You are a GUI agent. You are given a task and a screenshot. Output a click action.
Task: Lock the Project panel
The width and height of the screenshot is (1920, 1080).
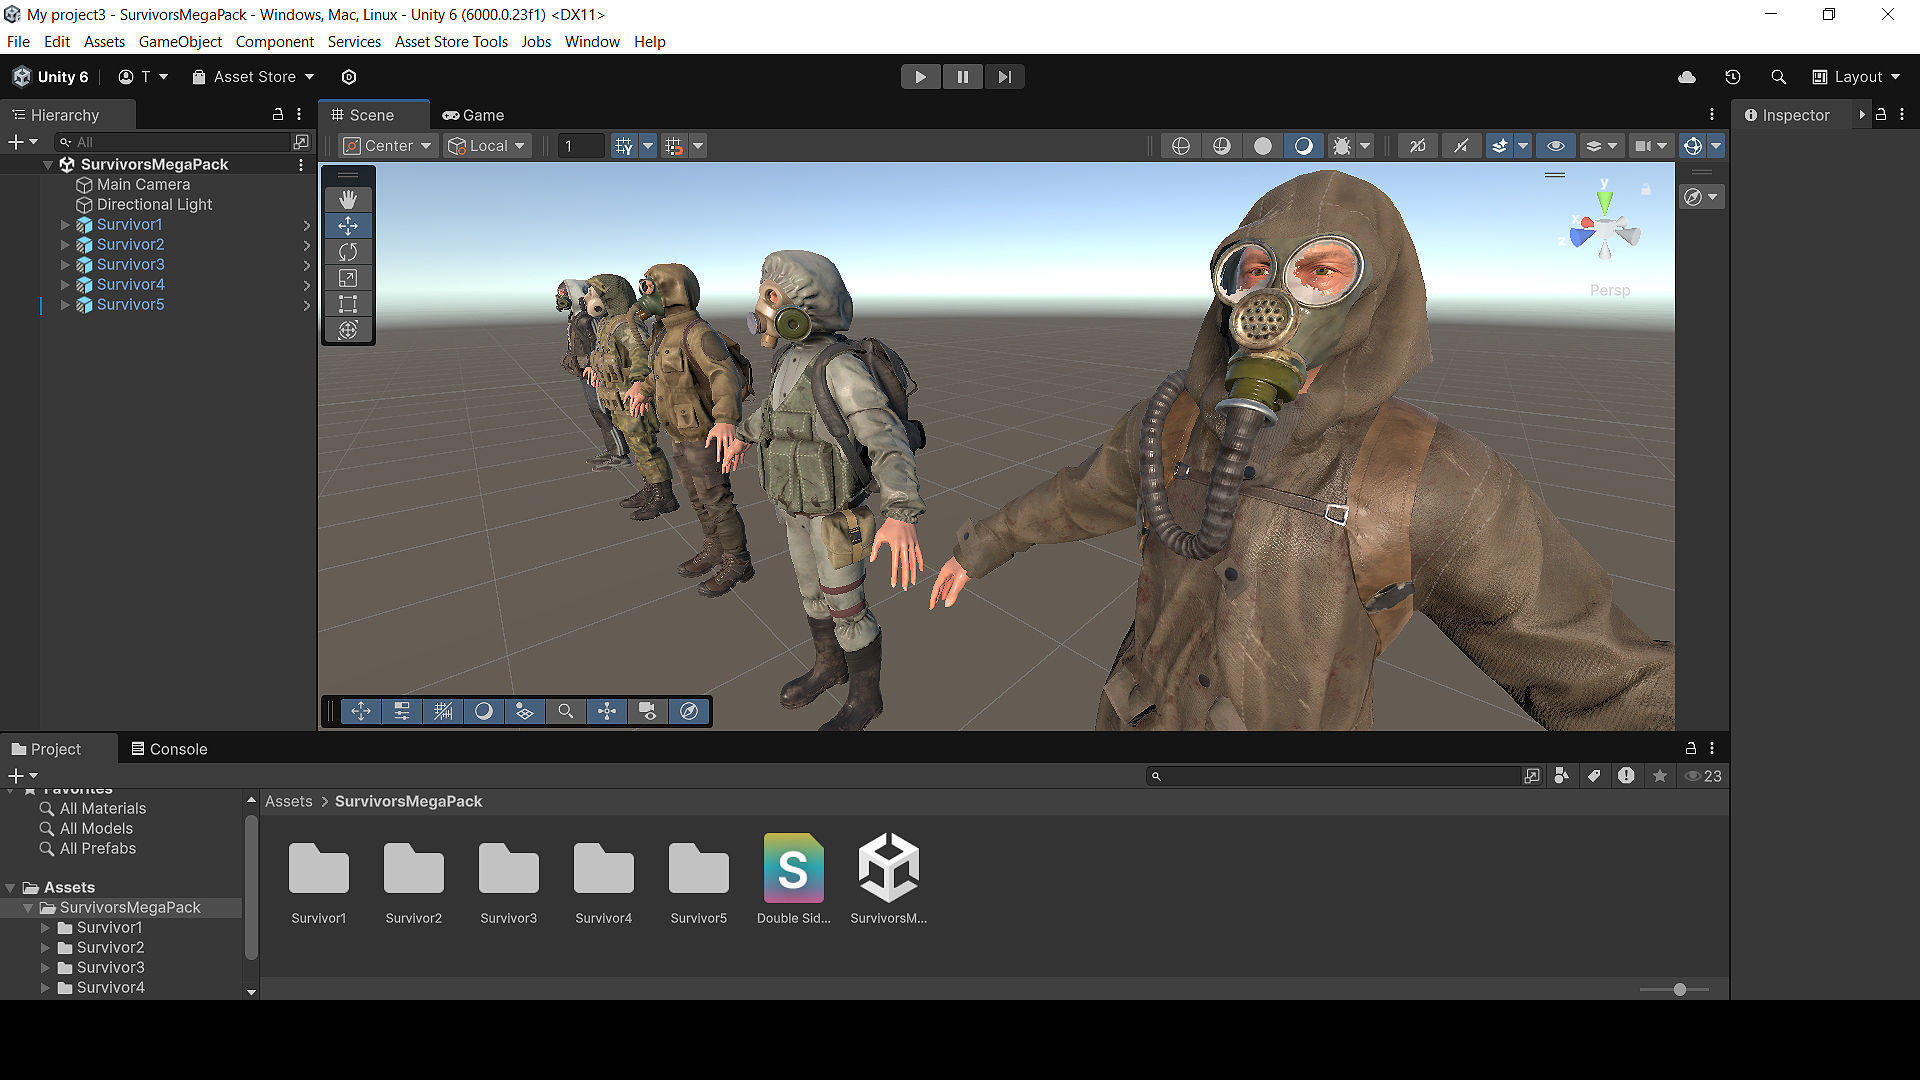[1691, 748]
